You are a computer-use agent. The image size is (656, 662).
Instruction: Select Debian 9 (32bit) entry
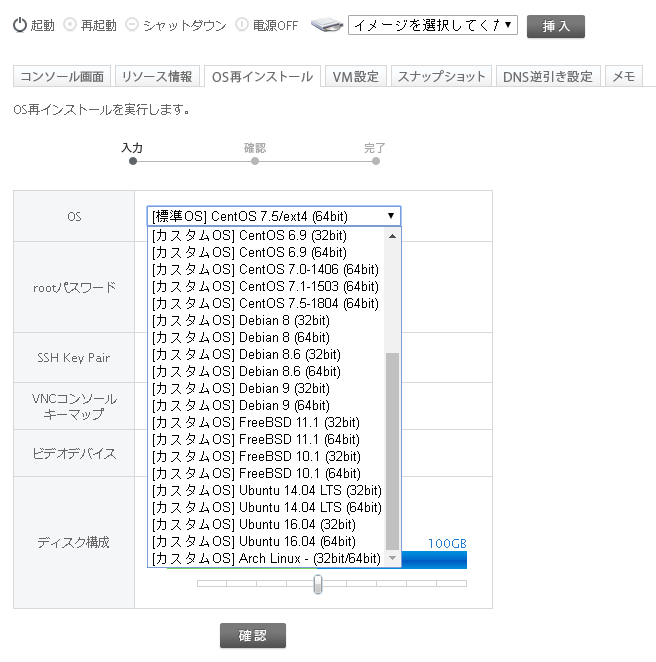click(x=266, y=388)
